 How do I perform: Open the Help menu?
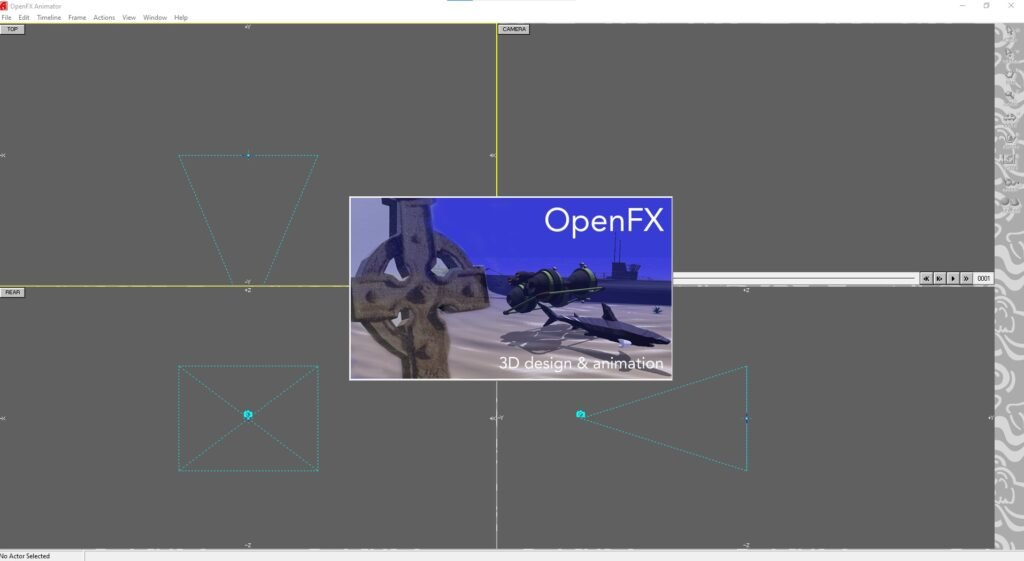coord(181,18)
